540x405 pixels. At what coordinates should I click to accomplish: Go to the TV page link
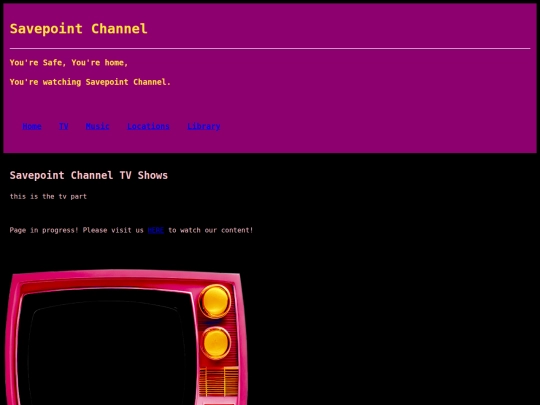(63, 126)
